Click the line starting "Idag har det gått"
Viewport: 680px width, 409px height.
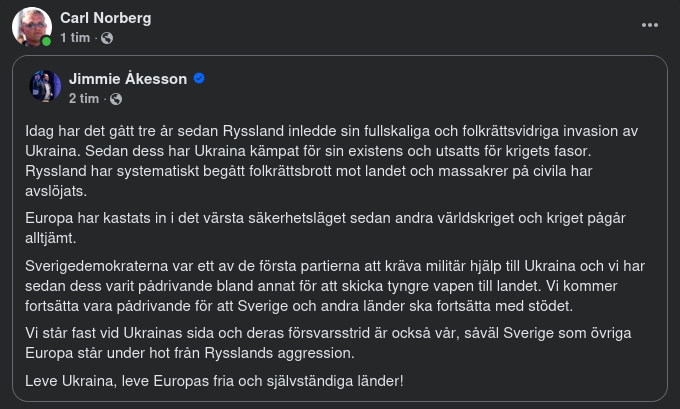pos(330,131)
